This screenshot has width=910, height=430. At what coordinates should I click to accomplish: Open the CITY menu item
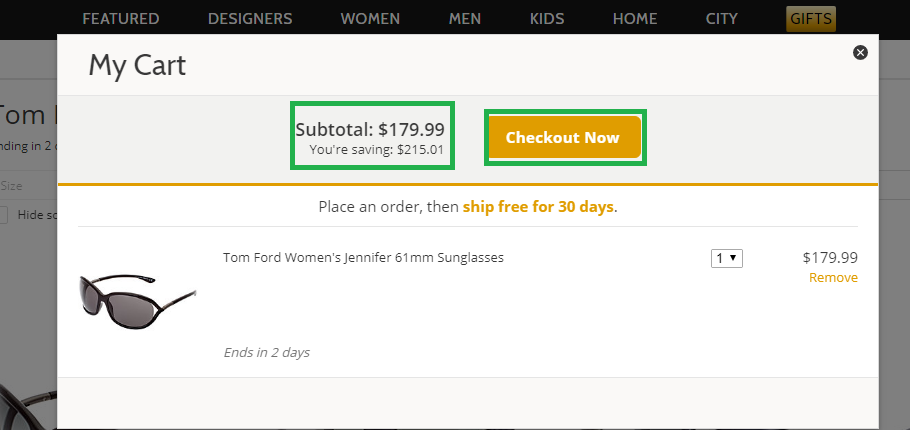[x=721, y=19]
